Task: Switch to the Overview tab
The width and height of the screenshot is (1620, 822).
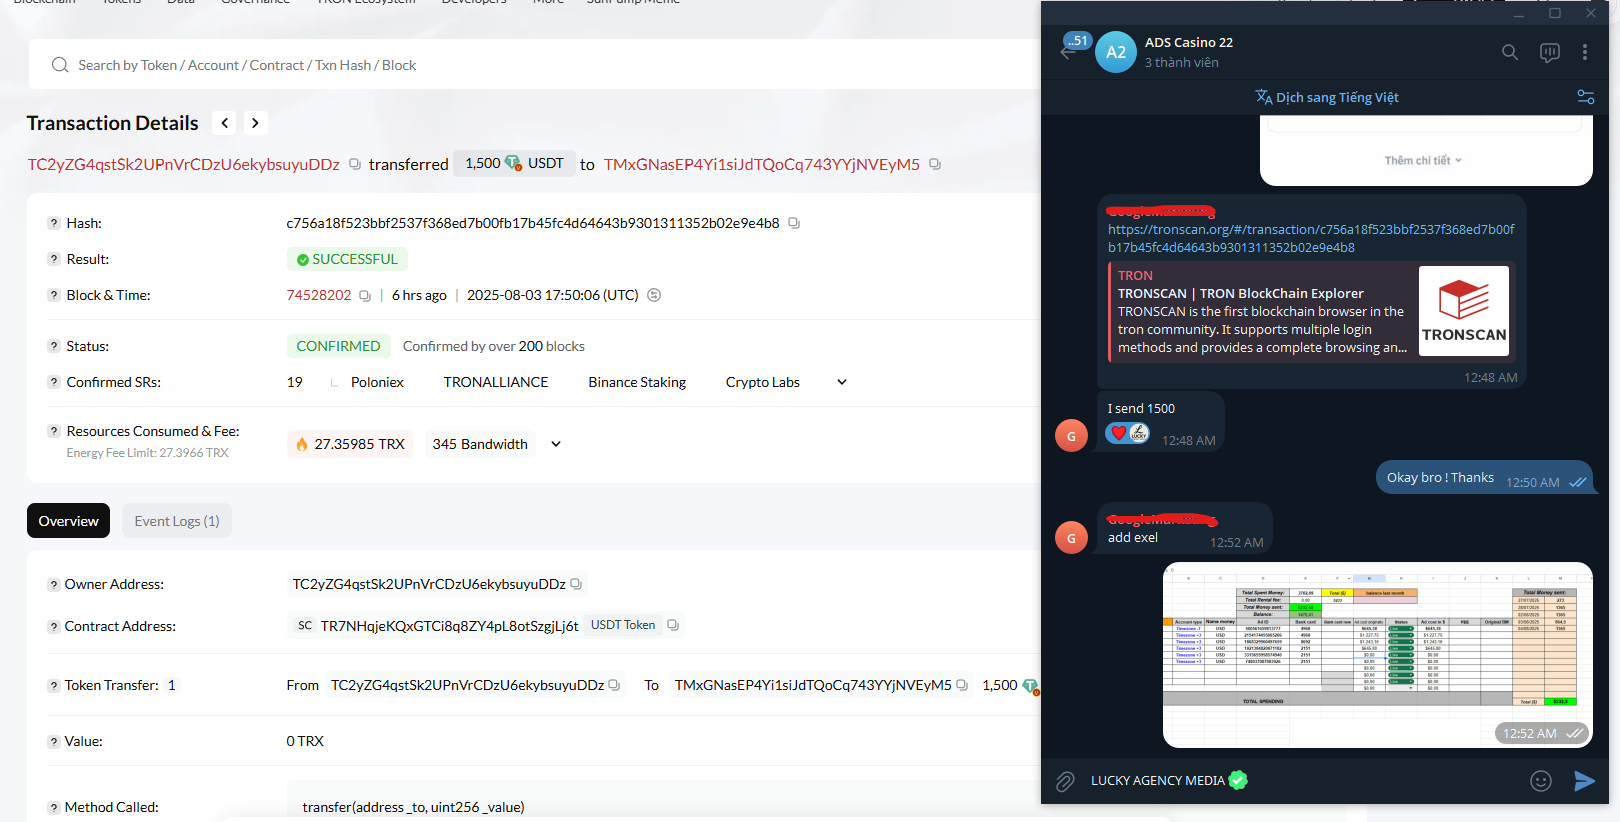Action: click(68, 521)
